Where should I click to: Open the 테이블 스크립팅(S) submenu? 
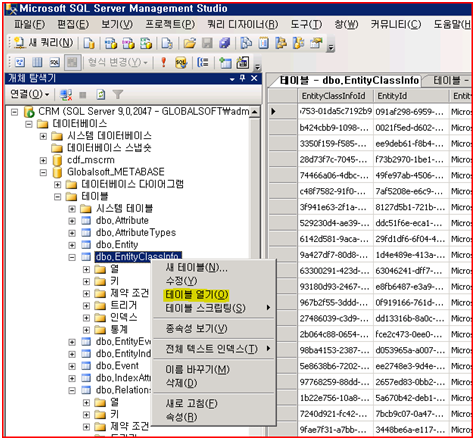[213, 308]
